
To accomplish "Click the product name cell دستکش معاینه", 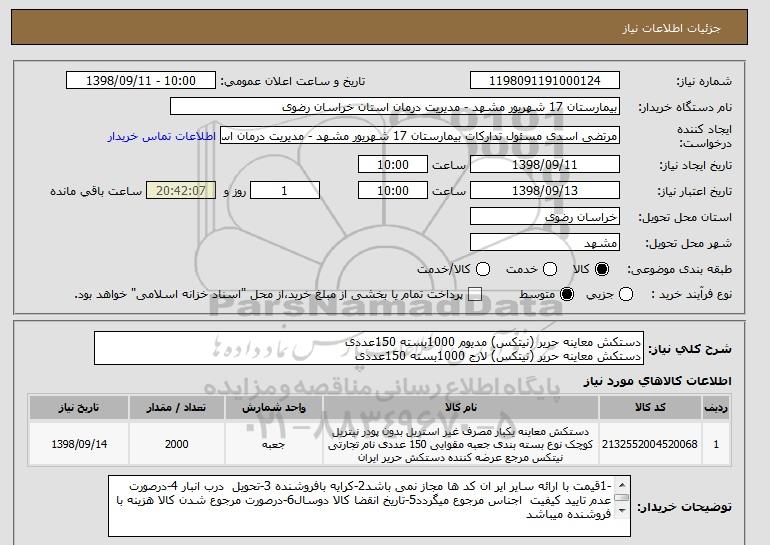I will [461, 444].
